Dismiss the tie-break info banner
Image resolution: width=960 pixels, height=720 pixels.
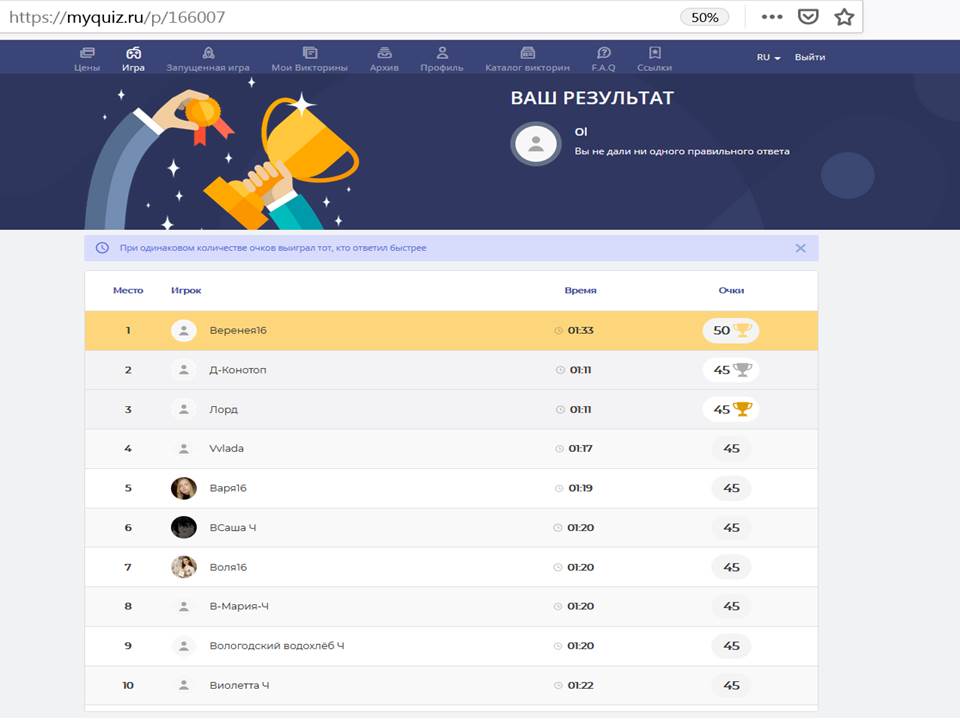800,248
